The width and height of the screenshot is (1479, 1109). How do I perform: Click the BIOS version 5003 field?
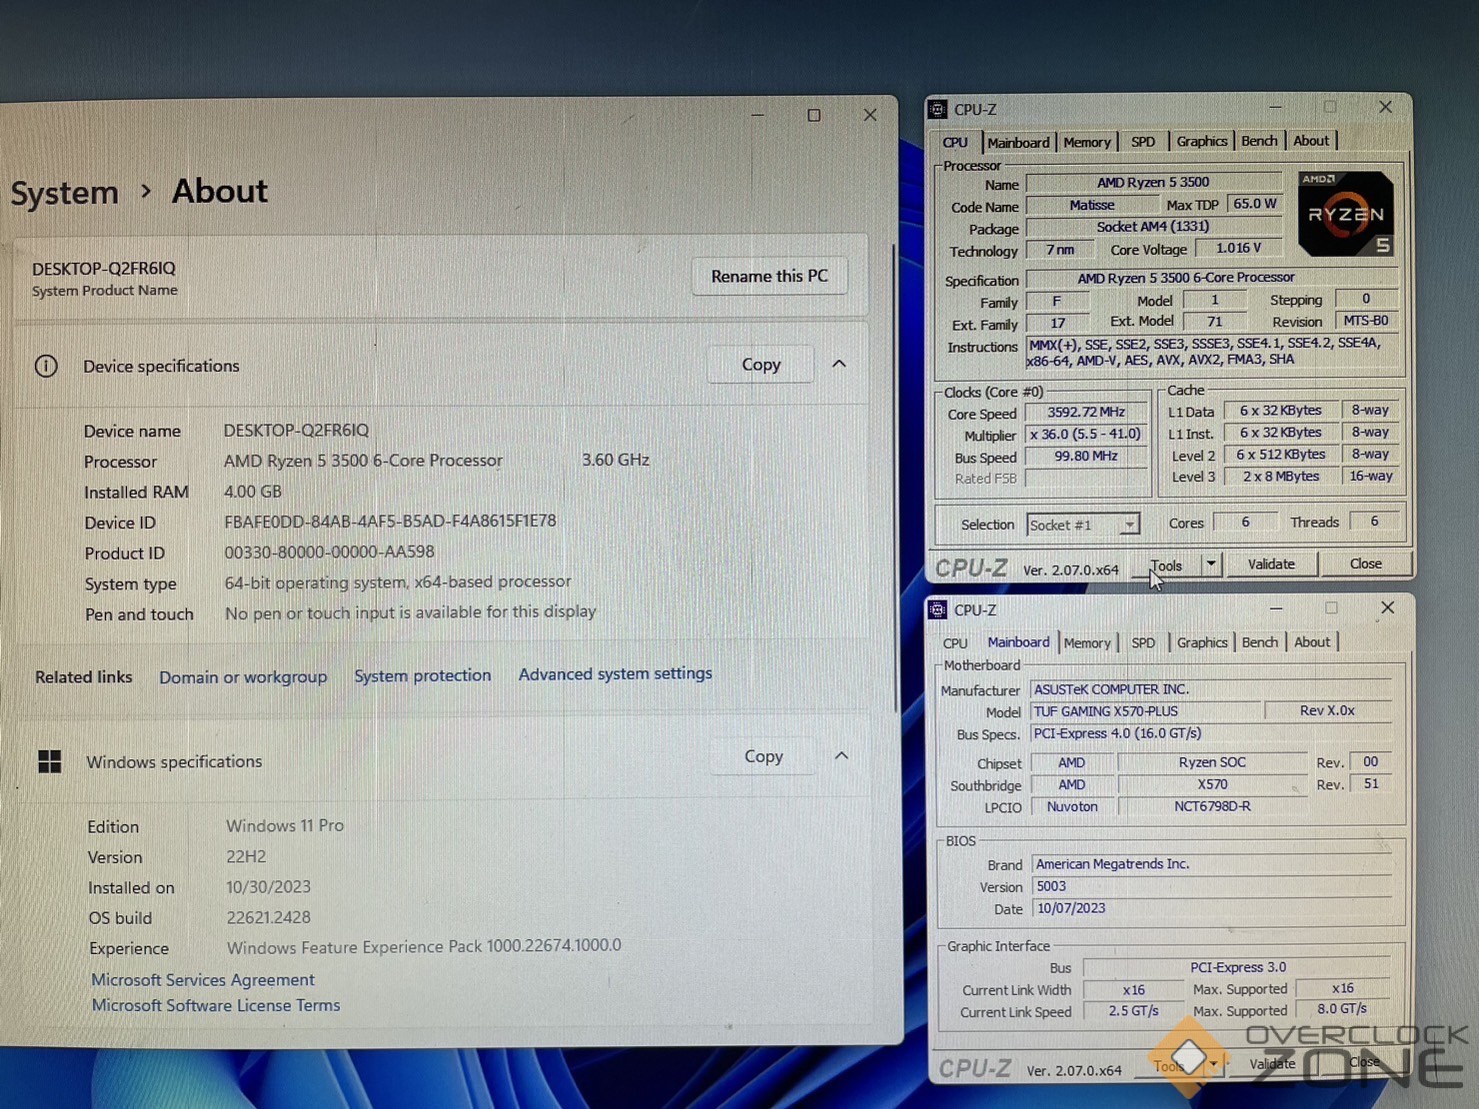click(1212, 886)
